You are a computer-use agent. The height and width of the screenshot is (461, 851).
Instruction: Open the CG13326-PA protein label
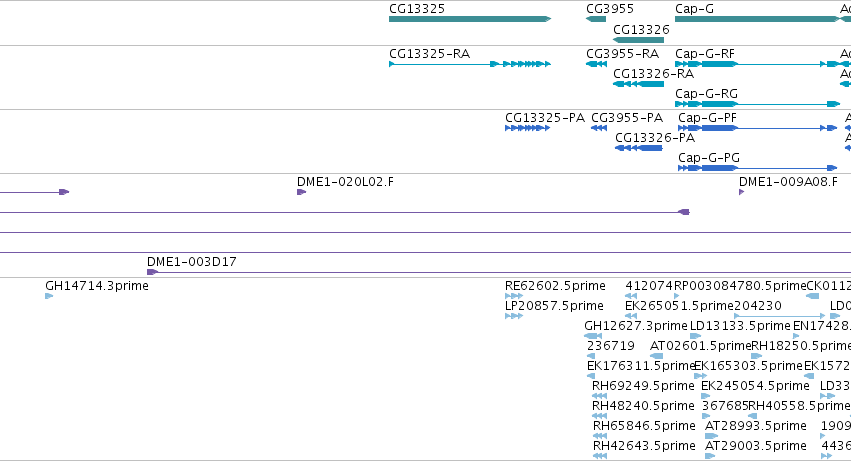click(655, 138)
